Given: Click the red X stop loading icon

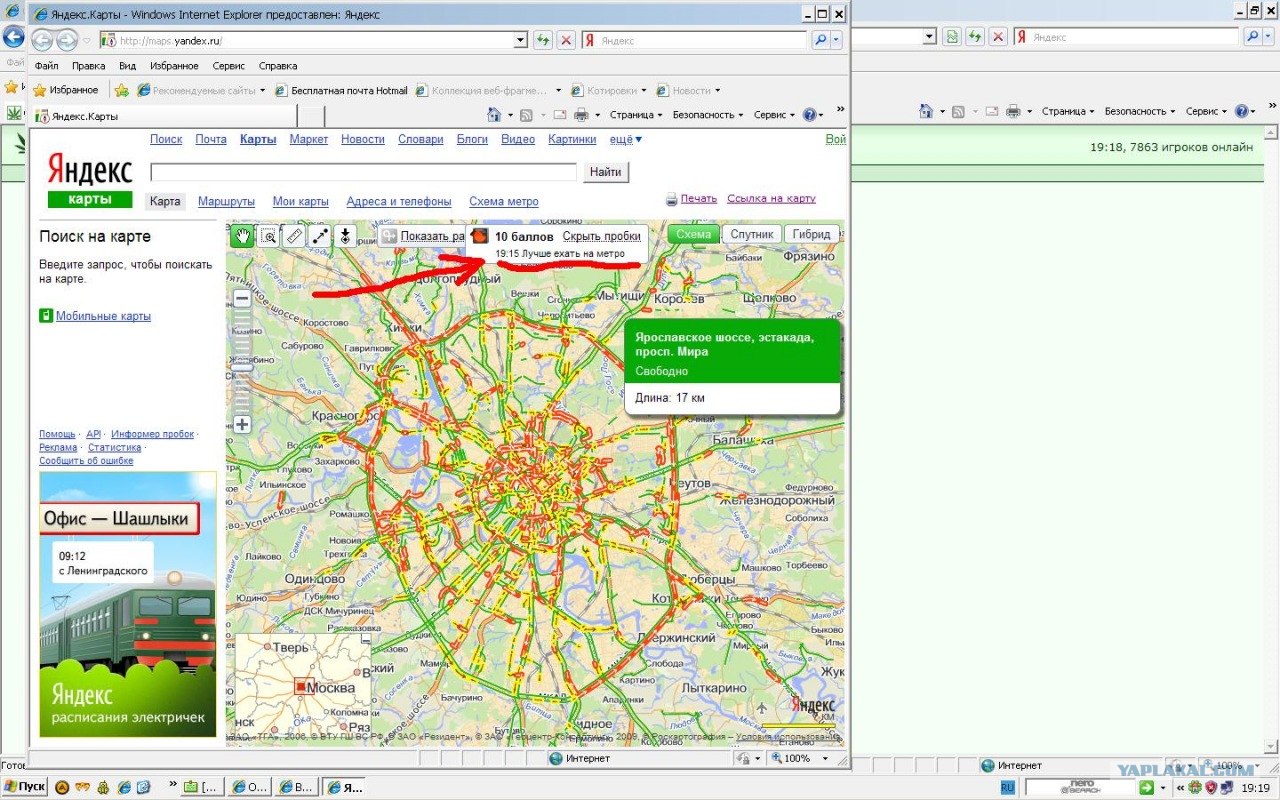Looking at the screenshot, I should [566, 41].
